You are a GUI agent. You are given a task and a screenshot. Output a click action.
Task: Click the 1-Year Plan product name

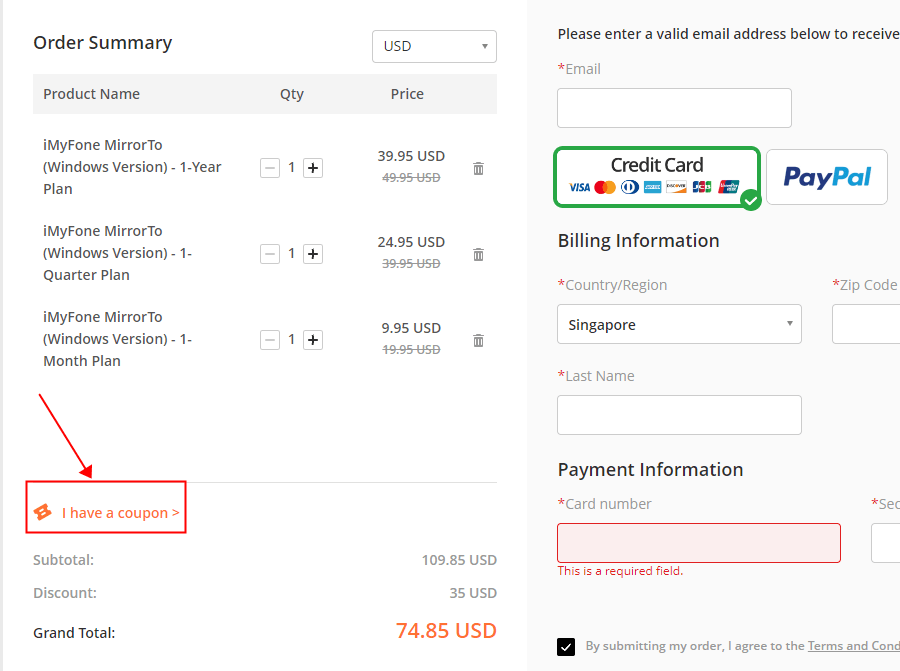point(132,167)
